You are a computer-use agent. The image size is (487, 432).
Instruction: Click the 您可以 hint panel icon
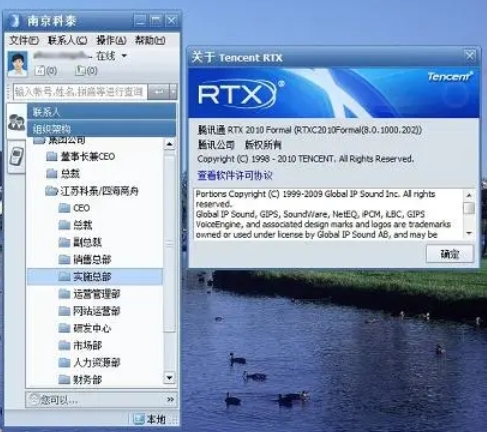(x=35, y=399)
